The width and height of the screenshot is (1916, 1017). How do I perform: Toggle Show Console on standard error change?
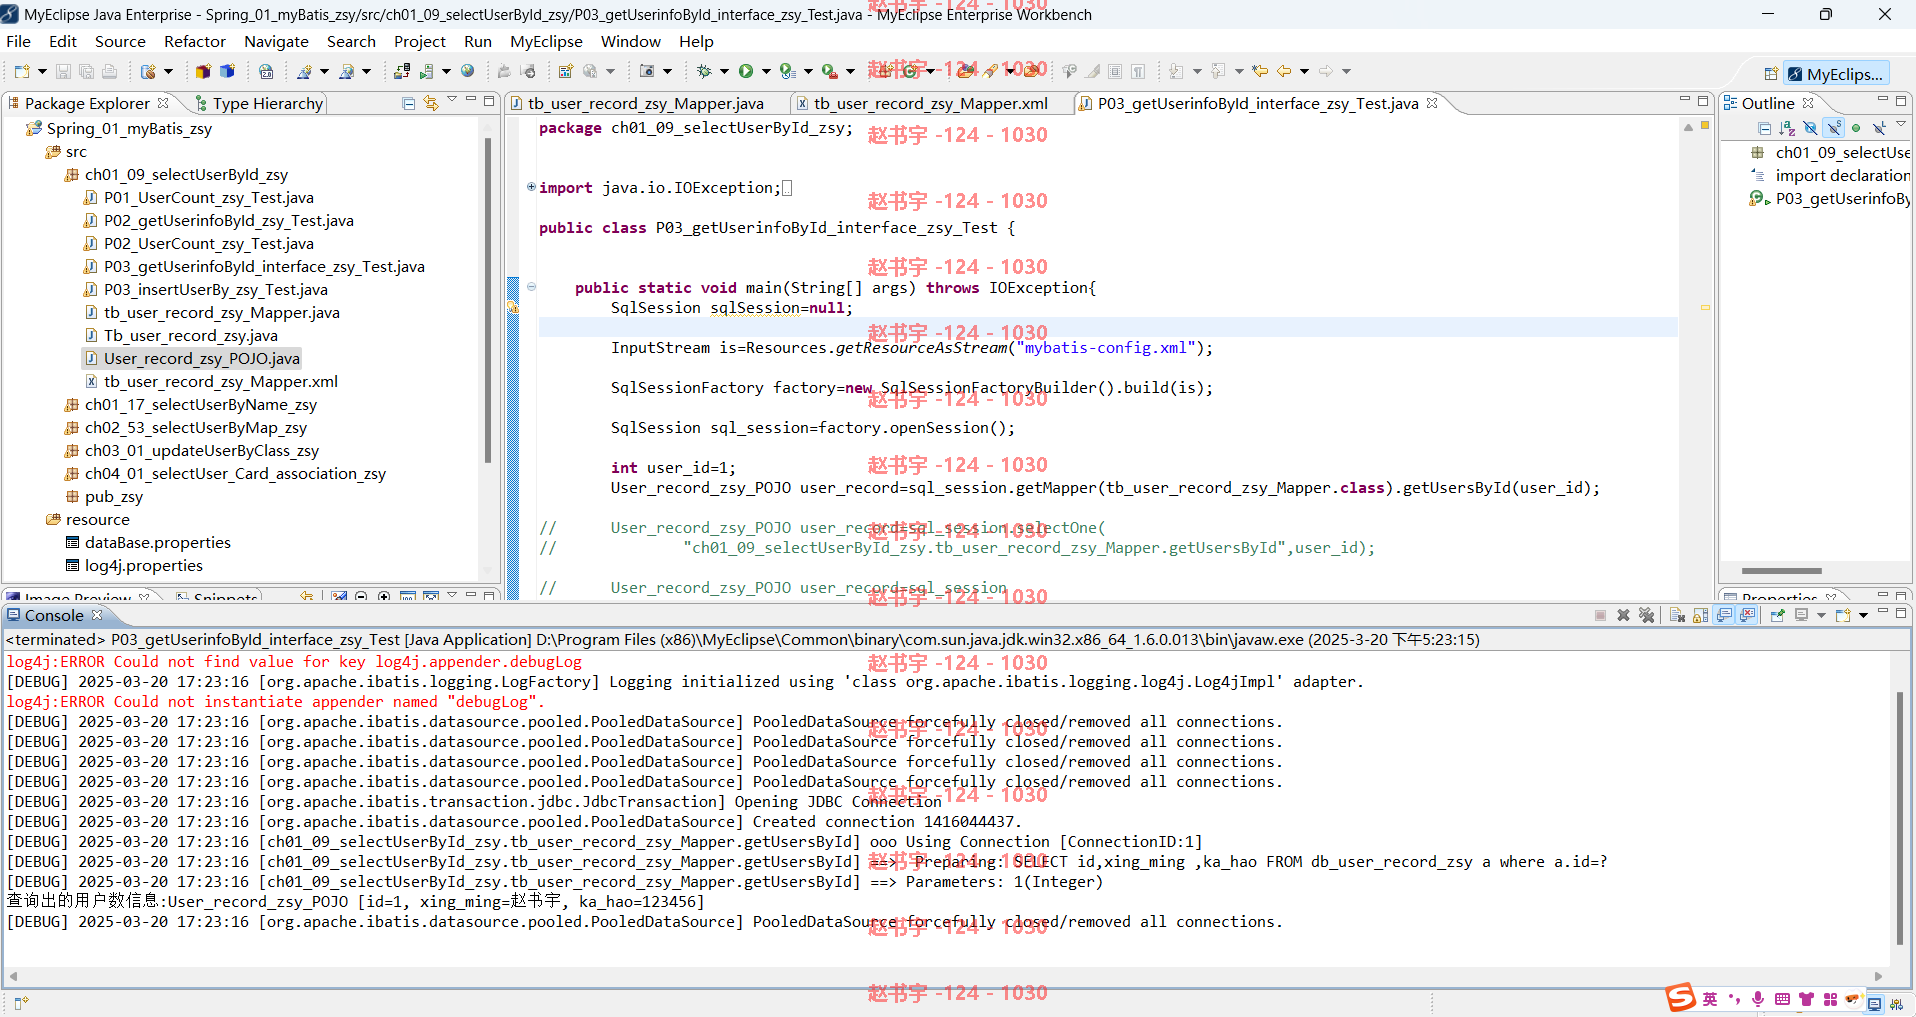1748,615
